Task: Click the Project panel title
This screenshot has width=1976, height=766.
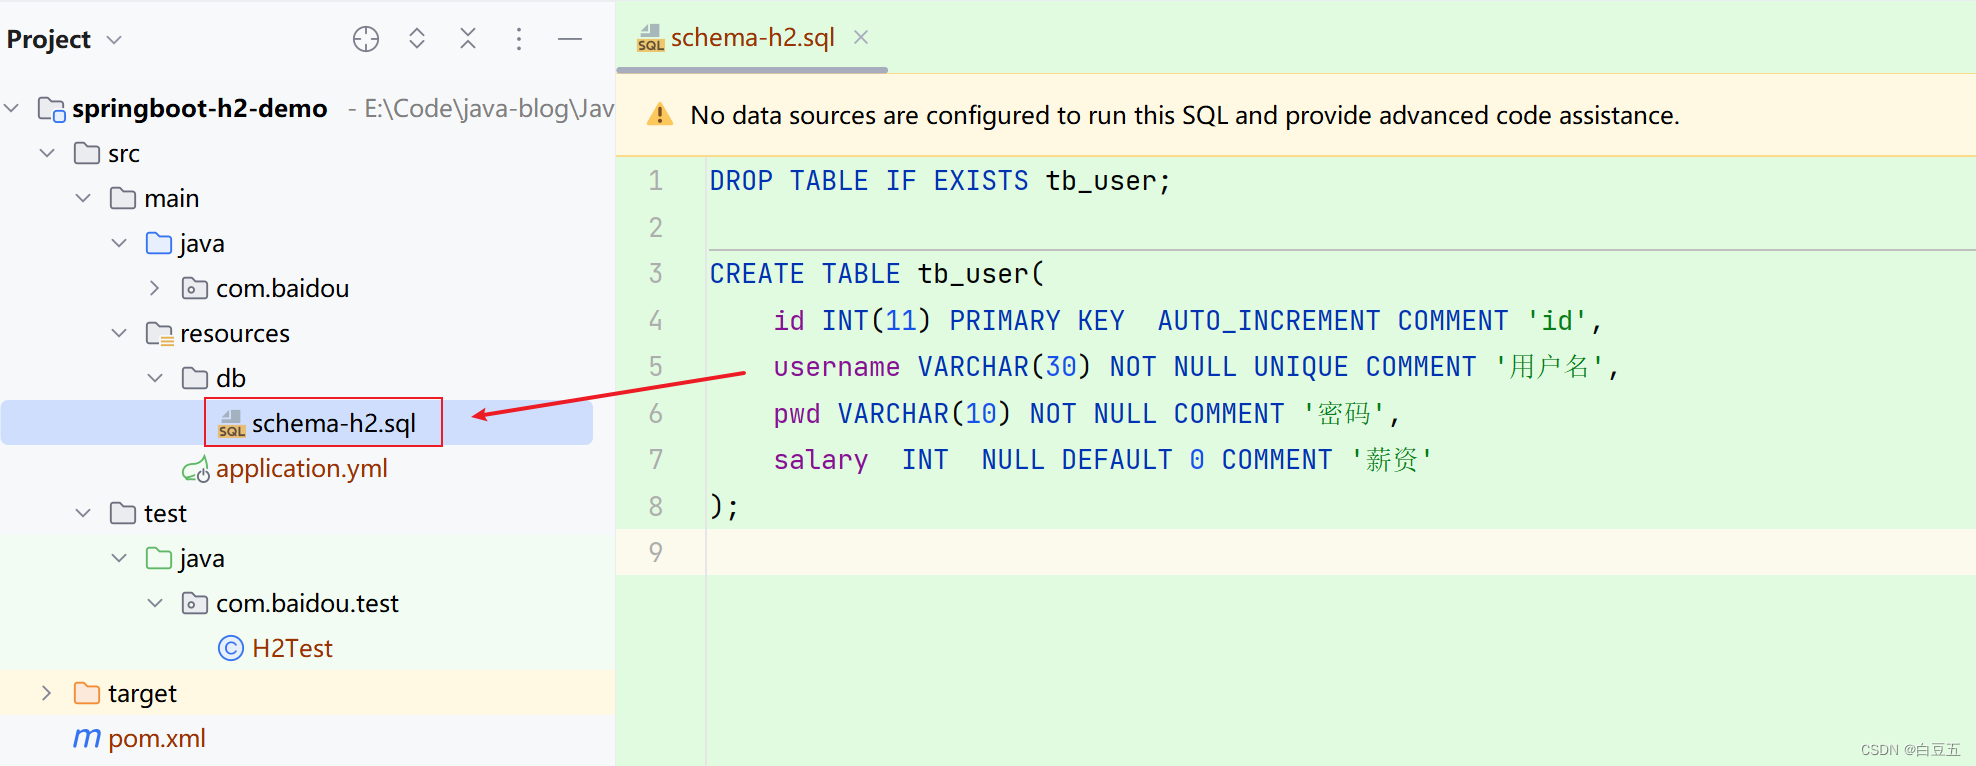Action: [x=49, y=40]
